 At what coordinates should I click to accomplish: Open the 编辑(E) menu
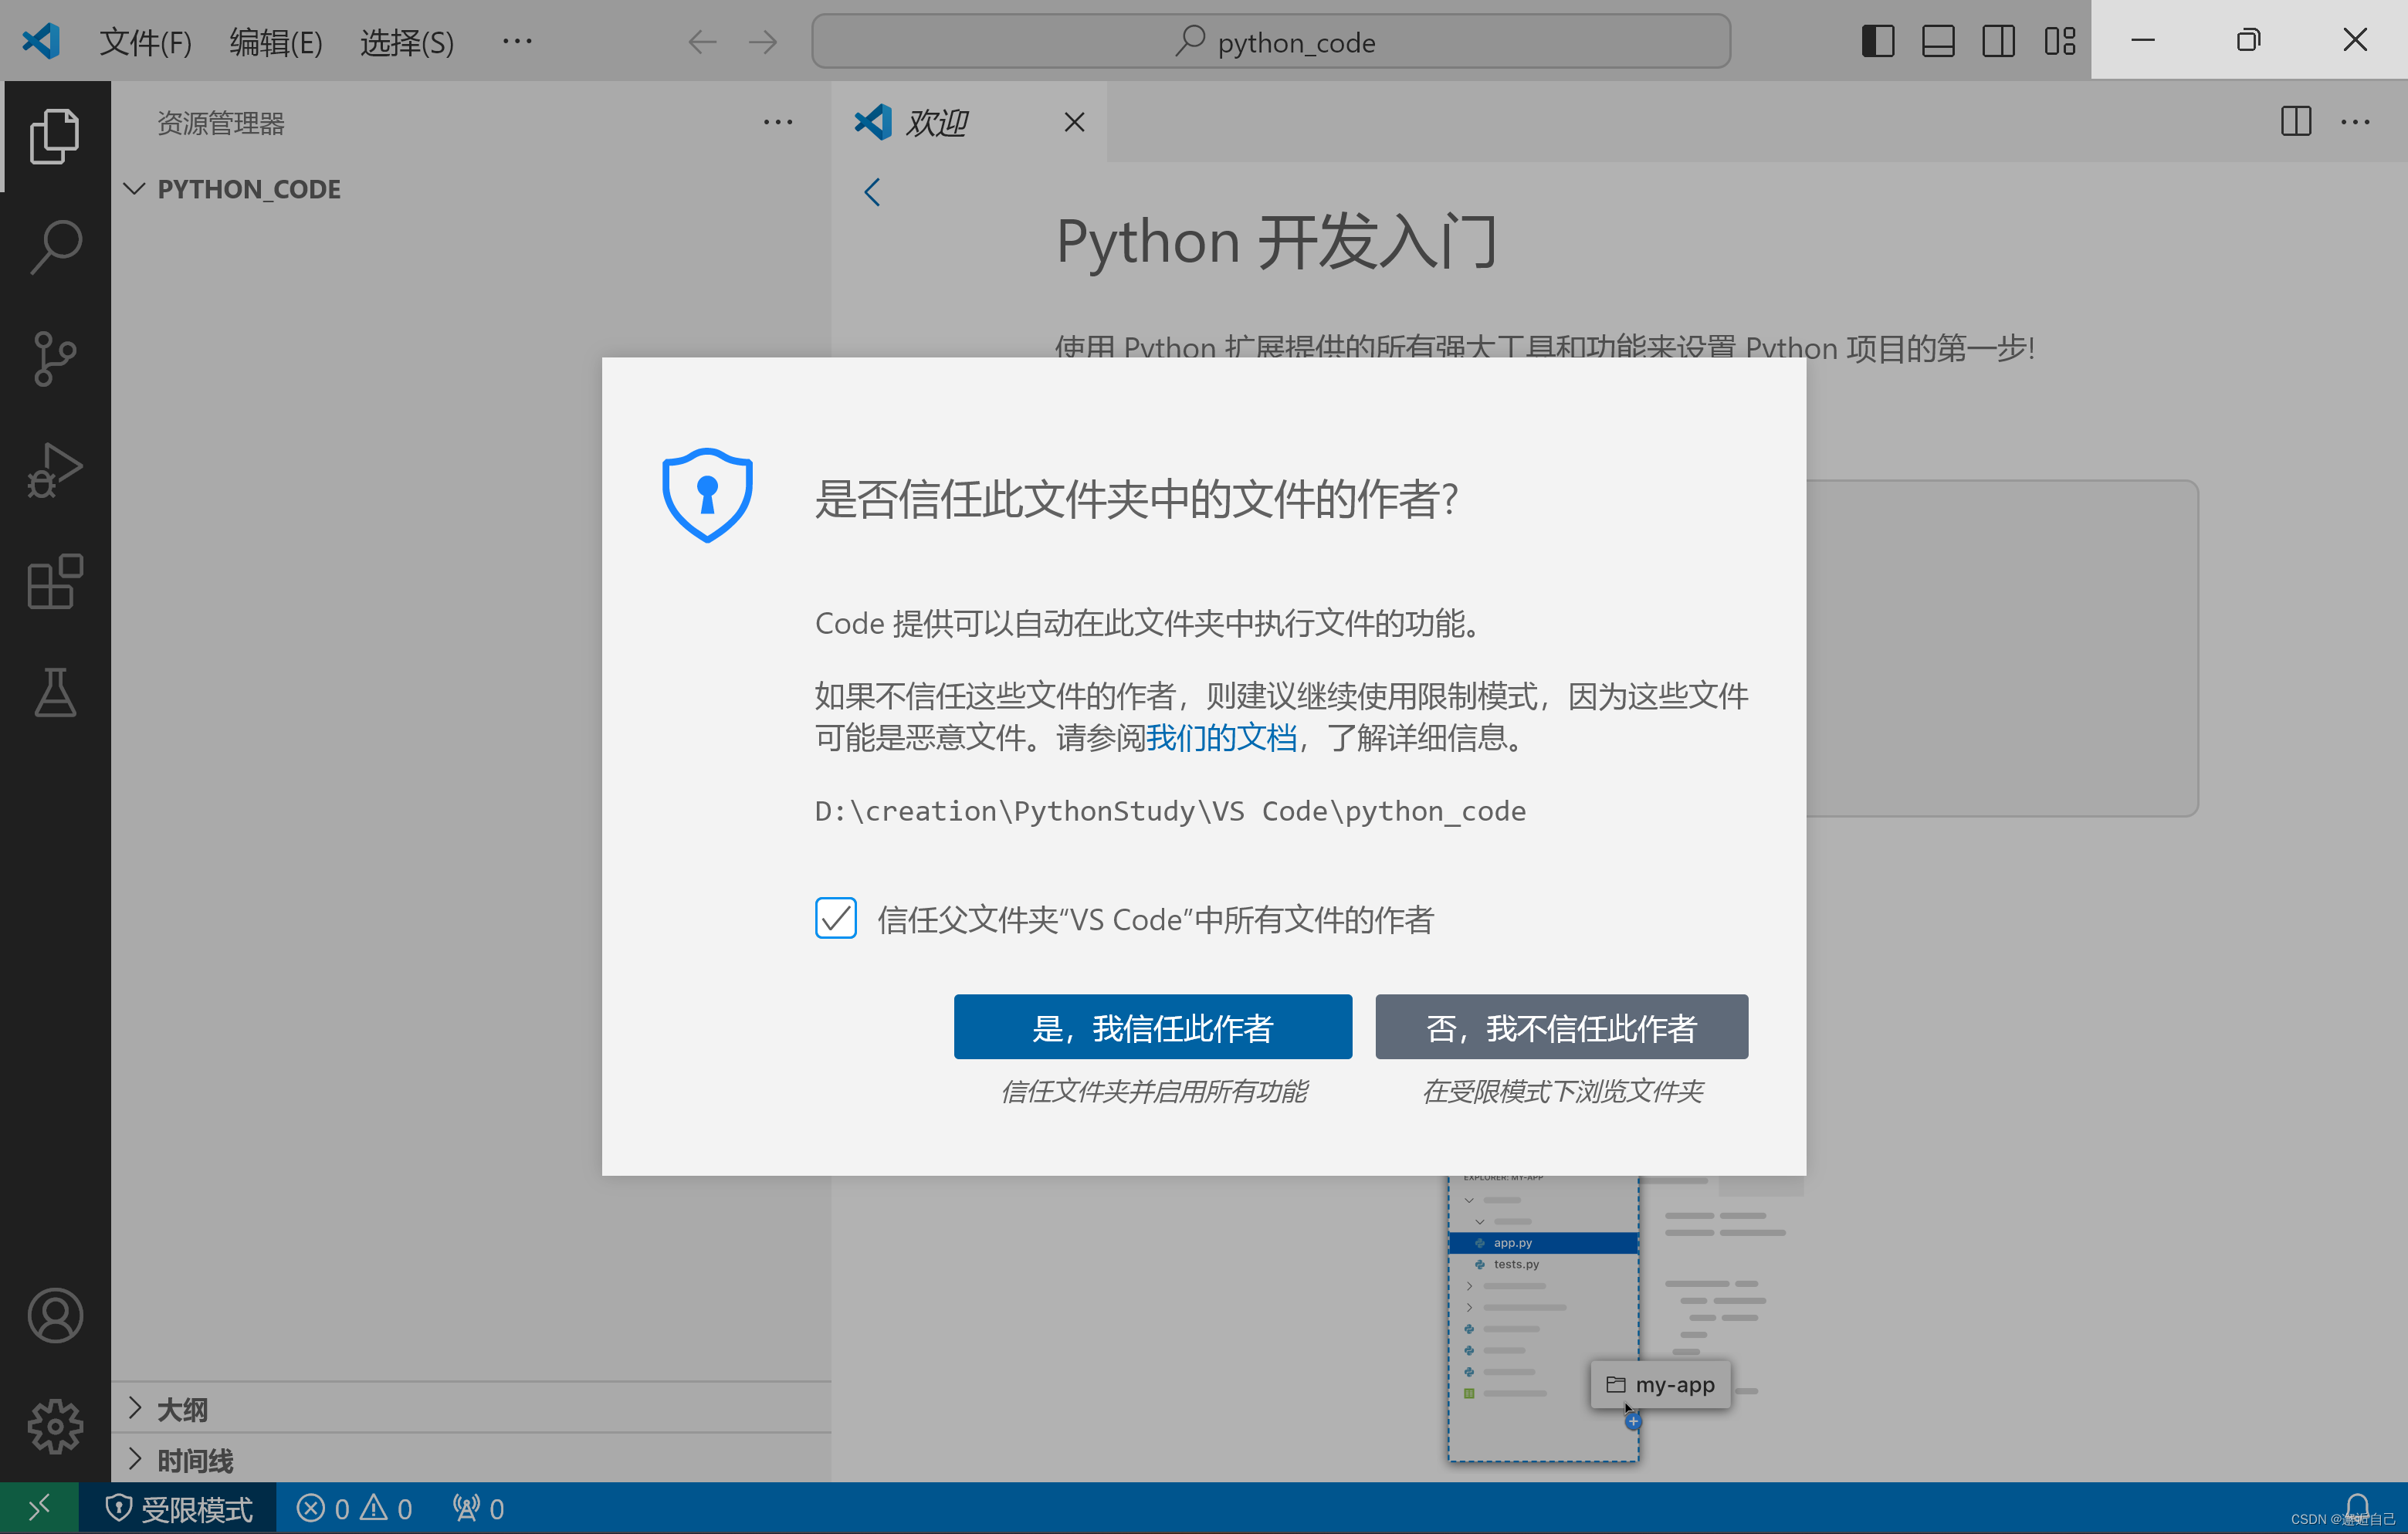click(x=275, y=42)
